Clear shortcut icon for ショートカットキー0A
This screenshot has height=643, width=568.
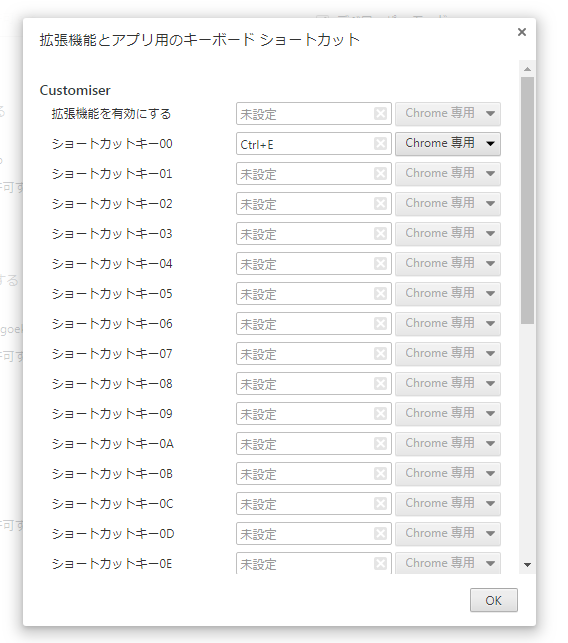pyautogui.click(x=380, y=443)
